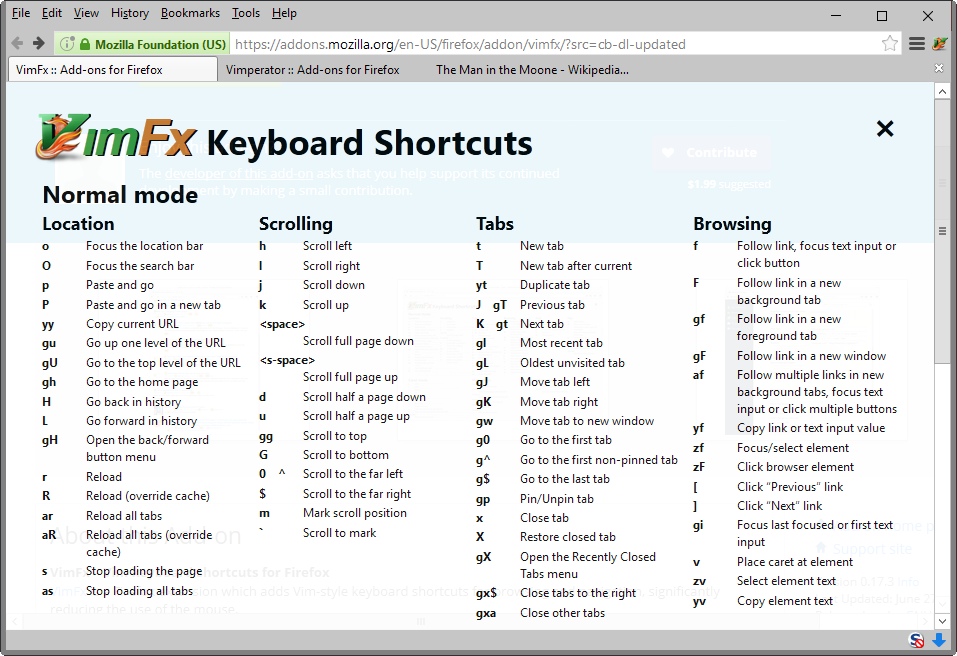Click 'Scroll half a page up' text
The image size is (957, 656).
(x=356, y=416)
